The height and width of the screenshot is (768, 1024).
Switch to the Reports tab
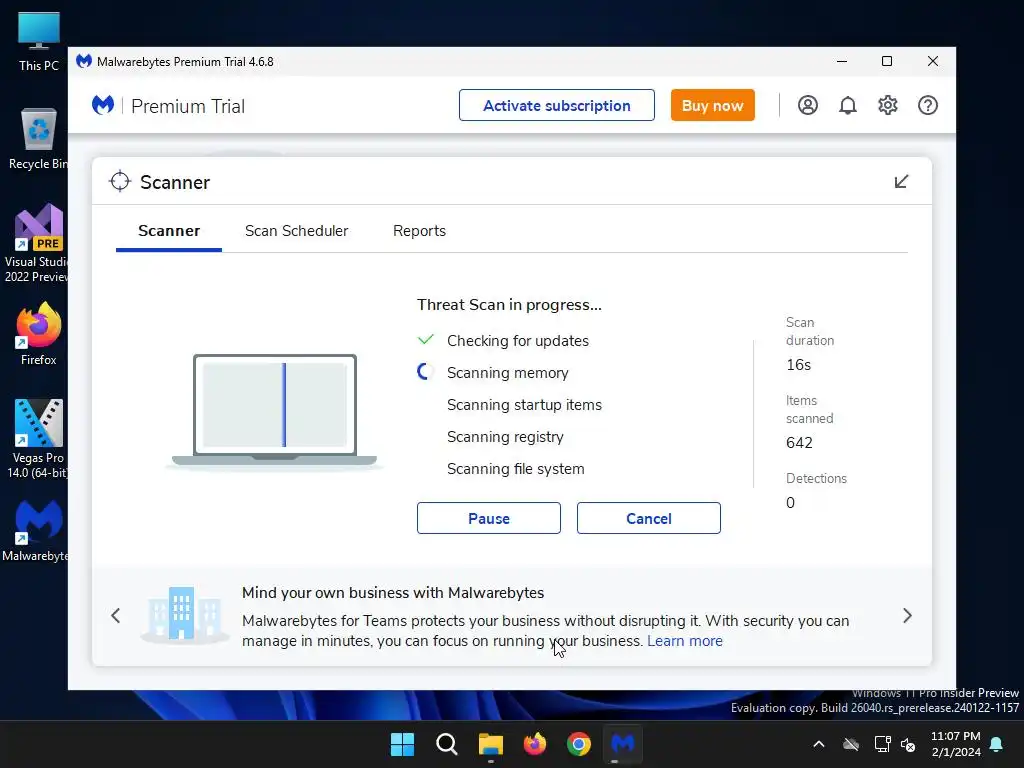[419, 231]
